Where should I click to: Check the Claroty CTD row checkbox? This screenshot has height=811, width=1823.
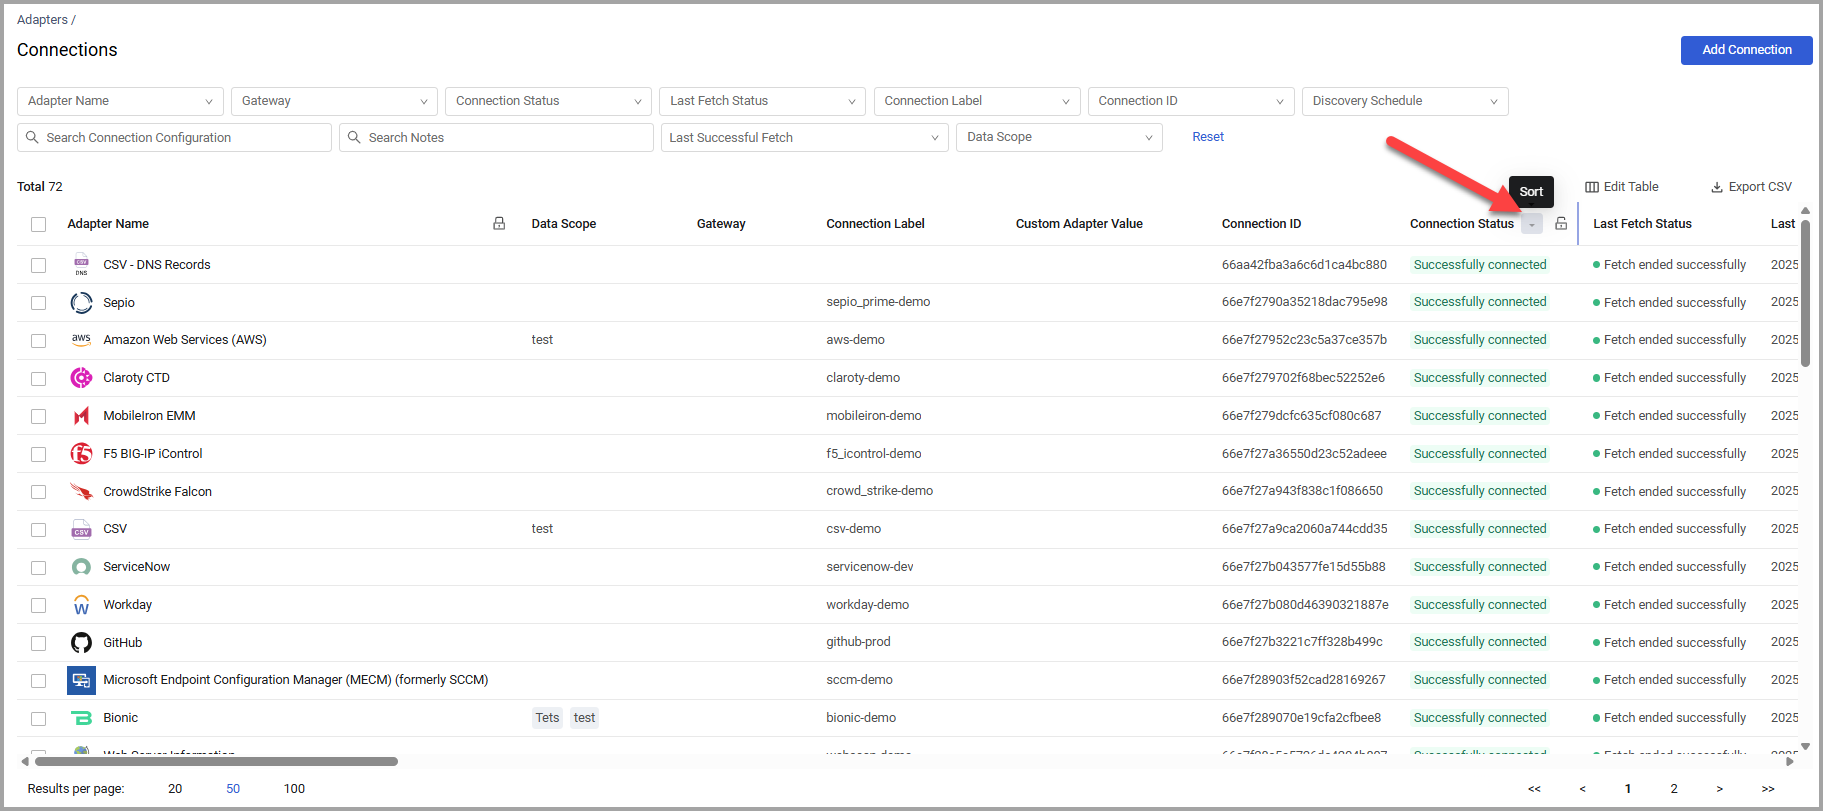pyautogui.click(x=38, y=379)
